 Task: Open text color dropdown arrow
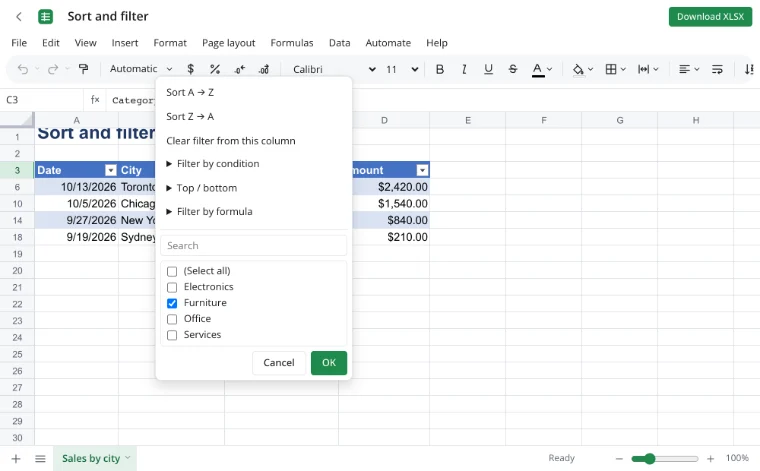point(549,69)
